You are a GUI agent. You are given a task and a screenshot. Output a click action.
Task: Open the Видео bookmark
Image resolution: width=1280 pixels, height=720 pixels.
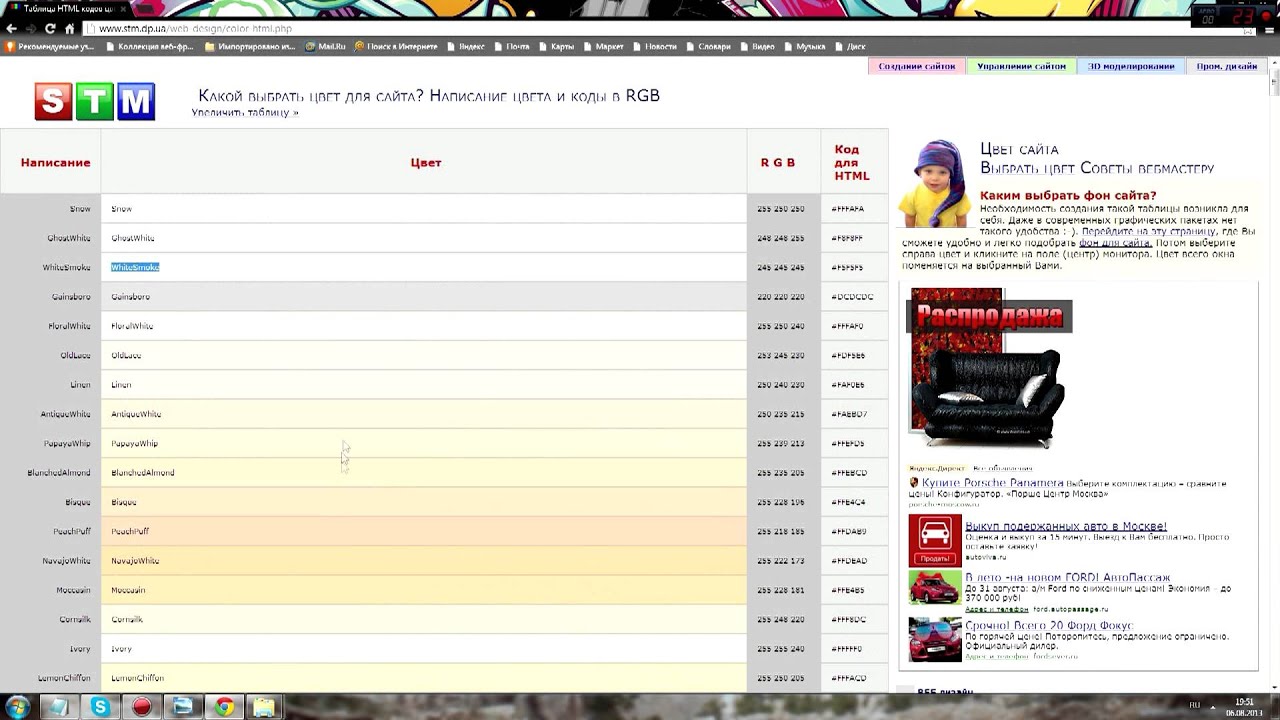click(757, 46)
